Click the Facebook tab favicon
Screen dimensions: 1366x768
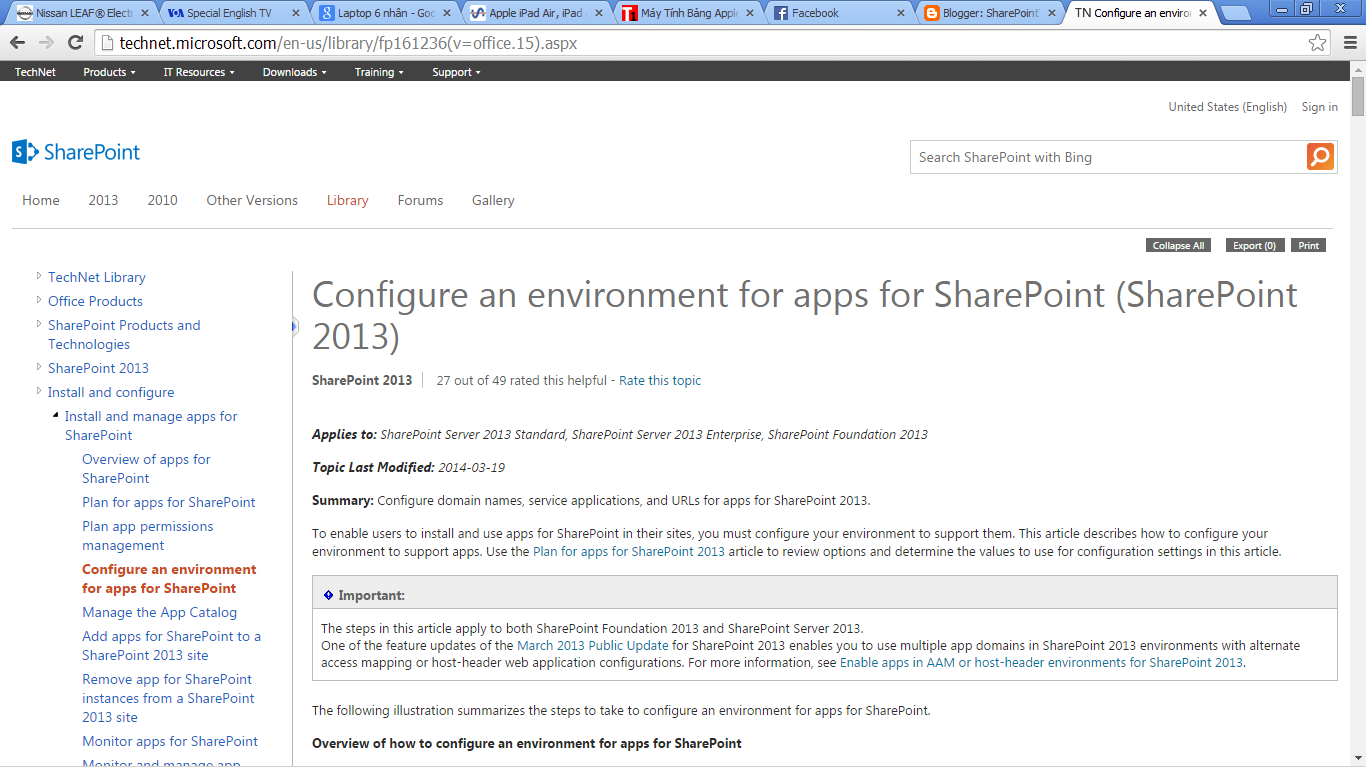pos(781,13)
